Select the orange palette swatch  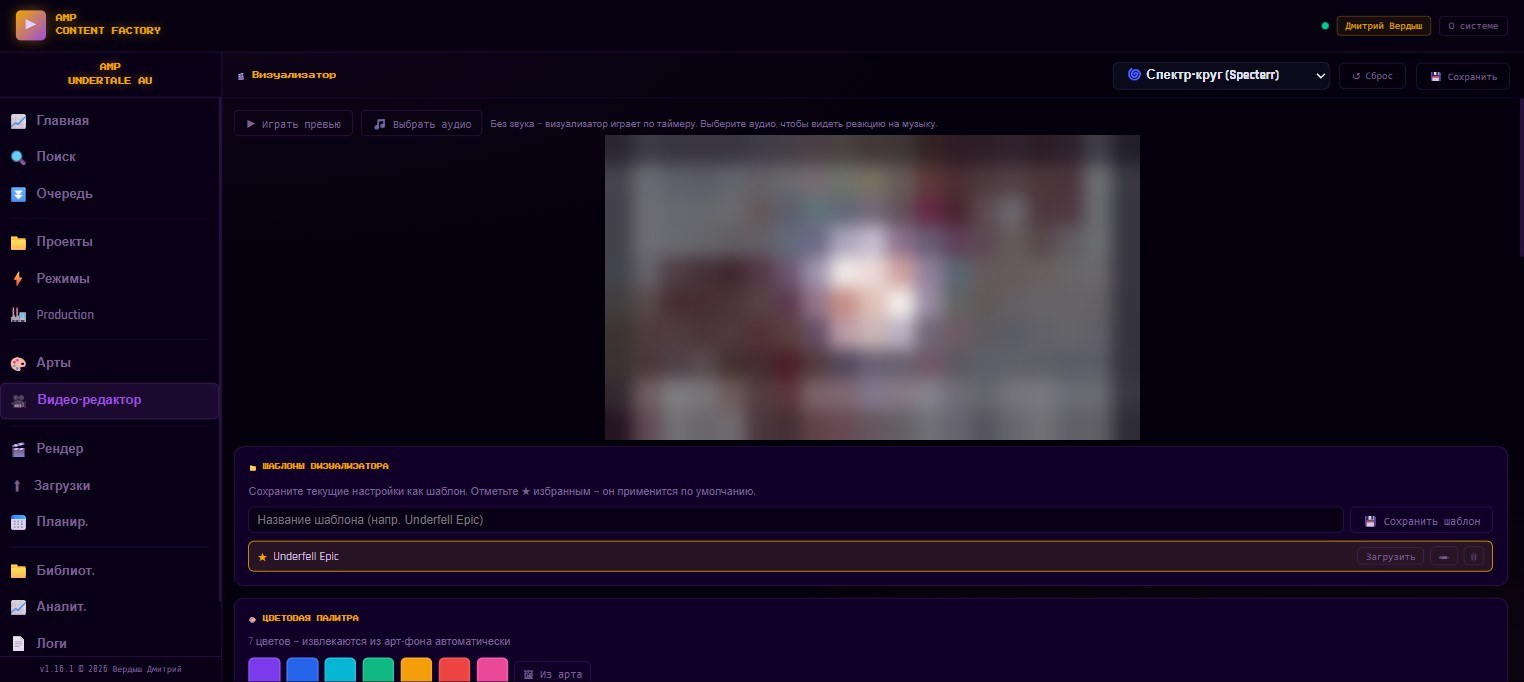point(416,670)
